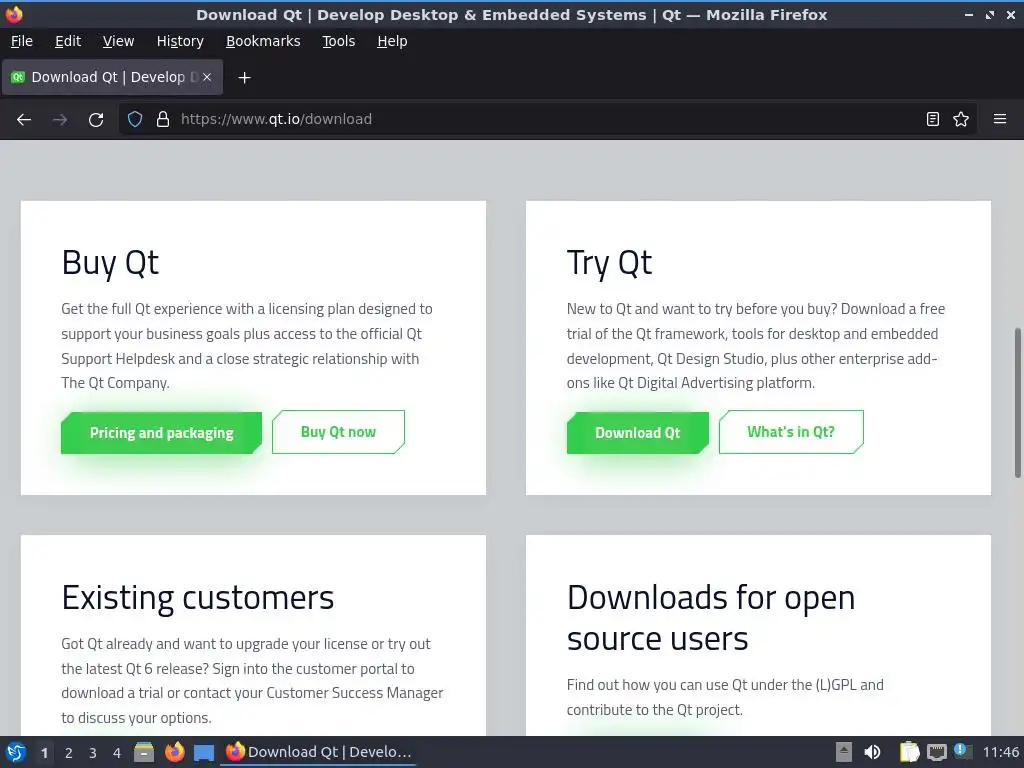Launch Firefox from taskbar quick launcher

pos(174,752)
